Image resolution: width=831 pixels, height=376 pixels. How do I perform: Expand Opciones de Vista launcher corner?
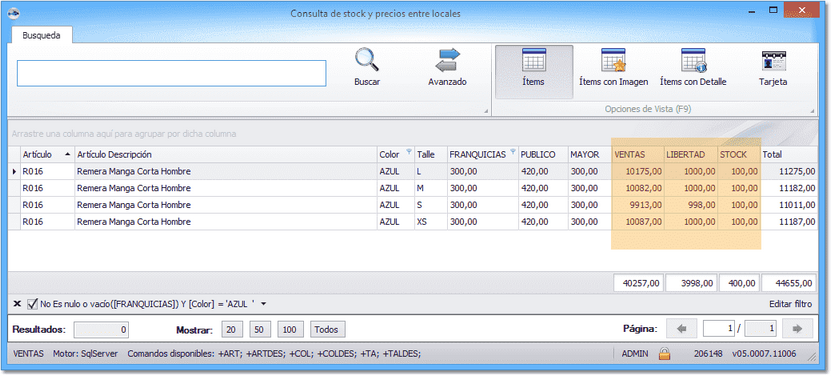[812, 111]
